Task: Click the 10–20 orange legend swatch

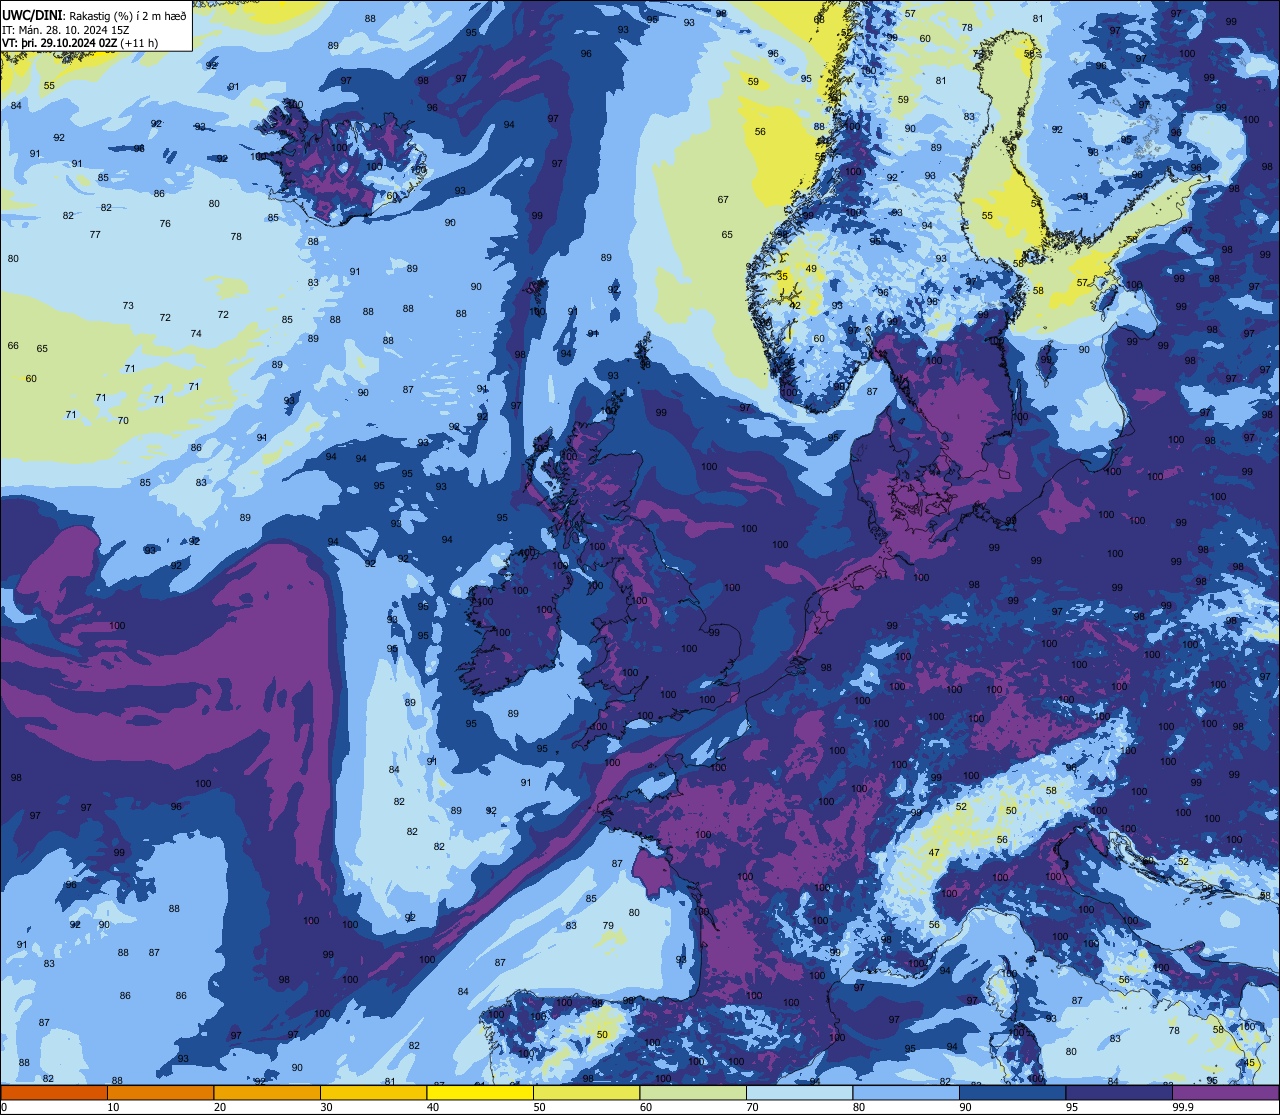Action: [161, 1092]
